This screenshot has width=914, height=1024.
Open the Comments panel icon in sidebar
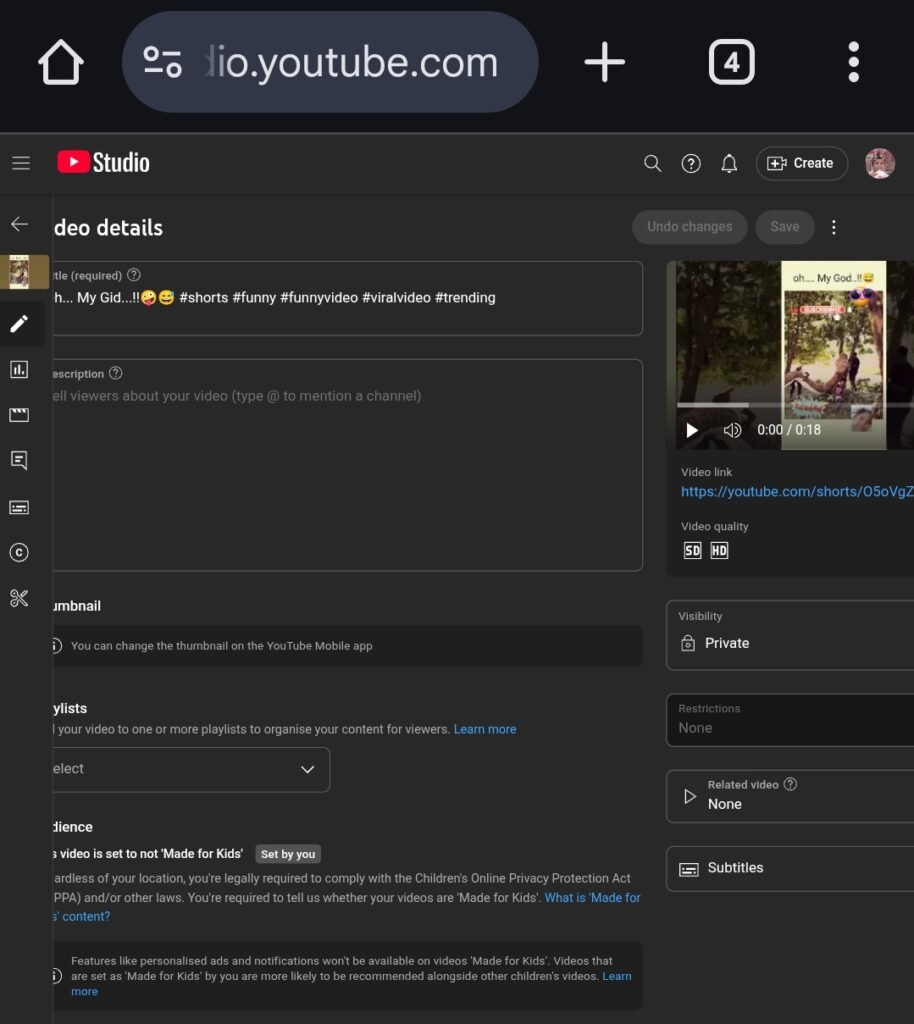tap(20, 460)
